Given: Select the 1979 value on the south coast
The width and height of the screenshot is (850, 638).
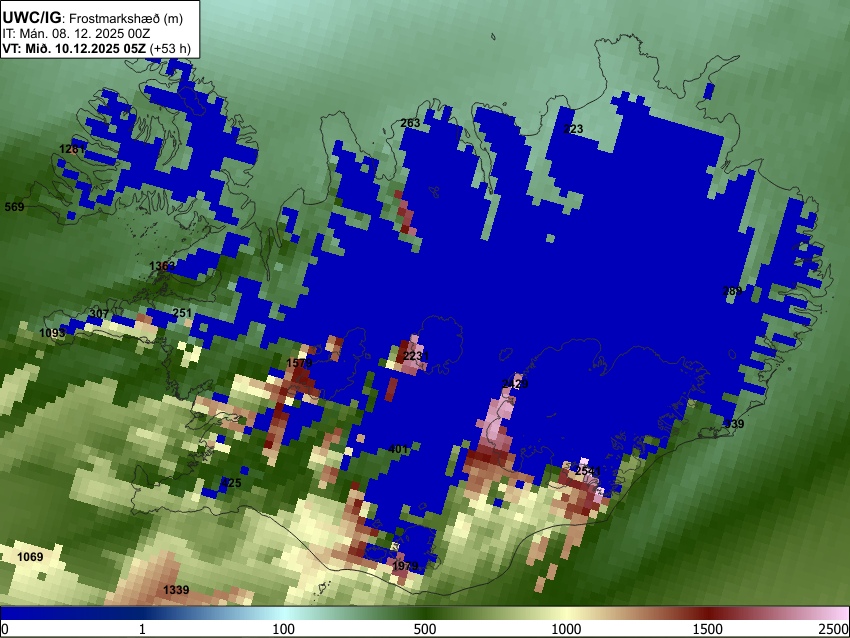Looking at the screenshot, I should tap(405, 566).
